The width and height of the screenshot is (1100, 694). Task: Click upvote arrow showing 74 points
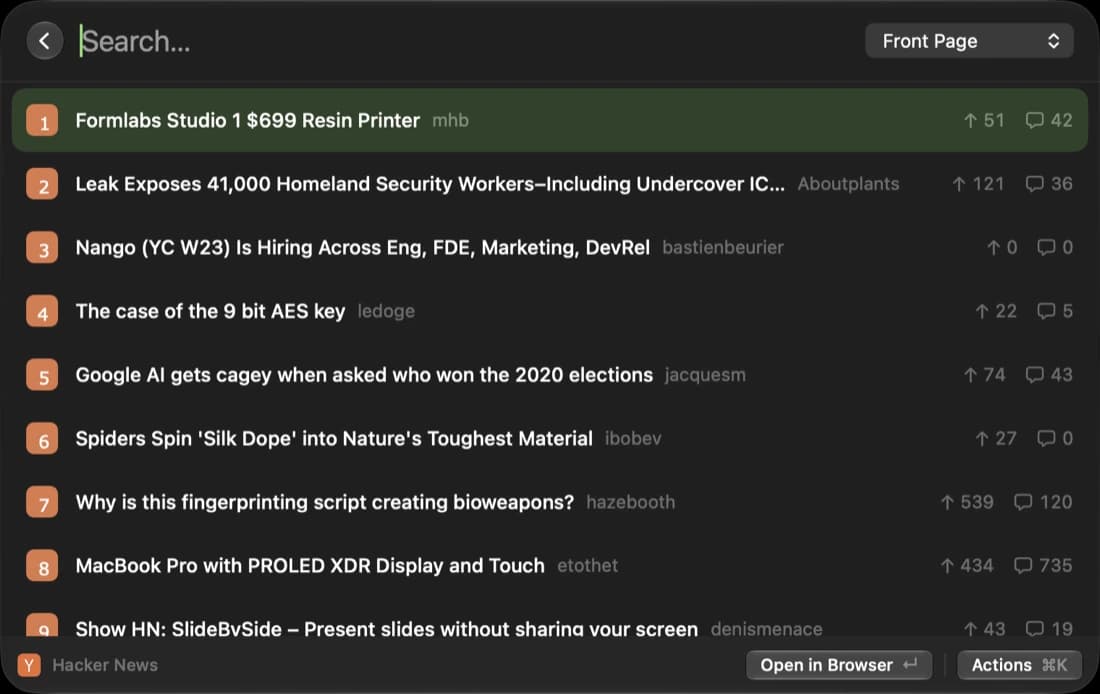[970, 375]
